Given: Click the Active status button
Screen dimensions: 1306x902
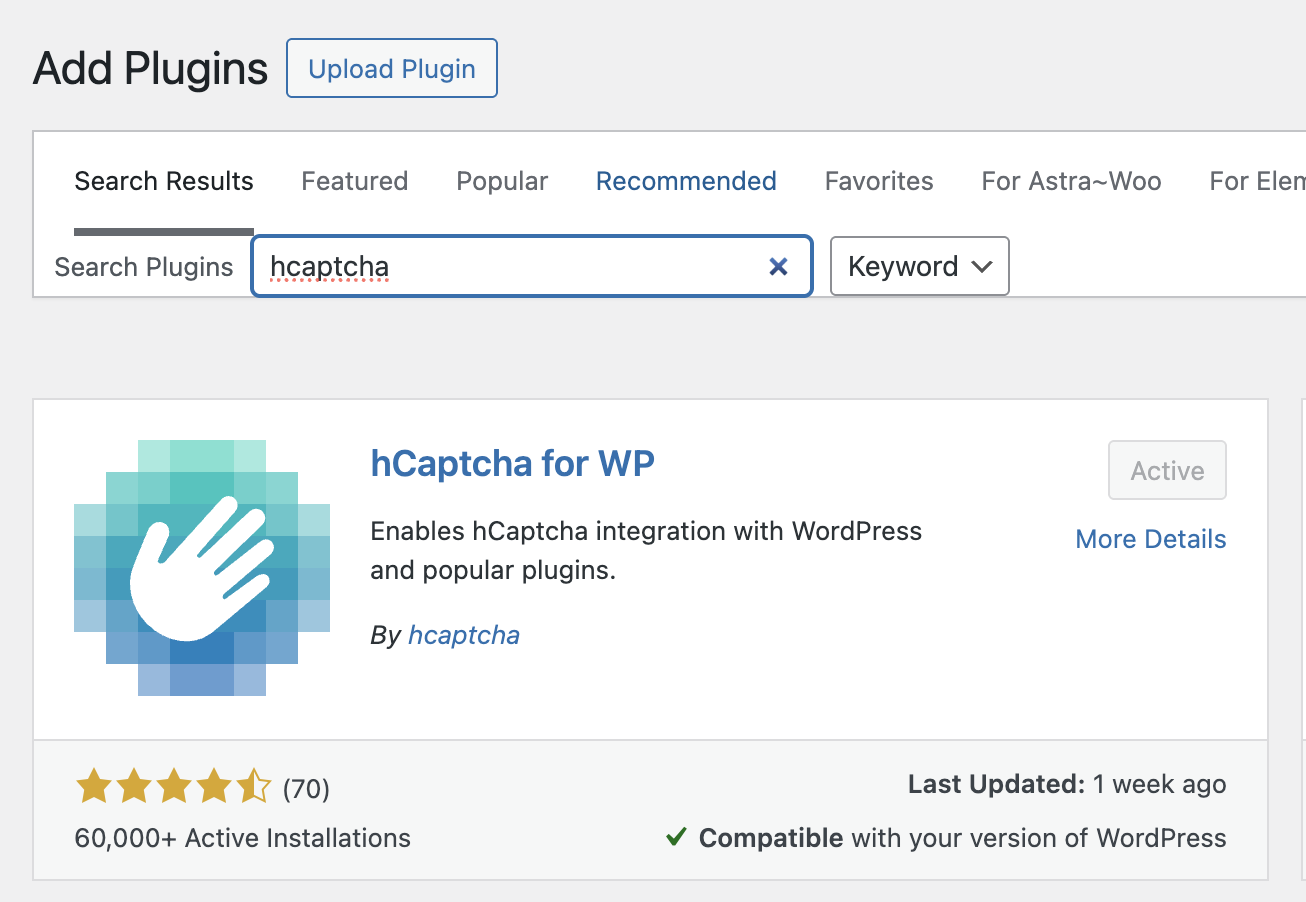Looking at the screenshot, I should pos(1167,470).
